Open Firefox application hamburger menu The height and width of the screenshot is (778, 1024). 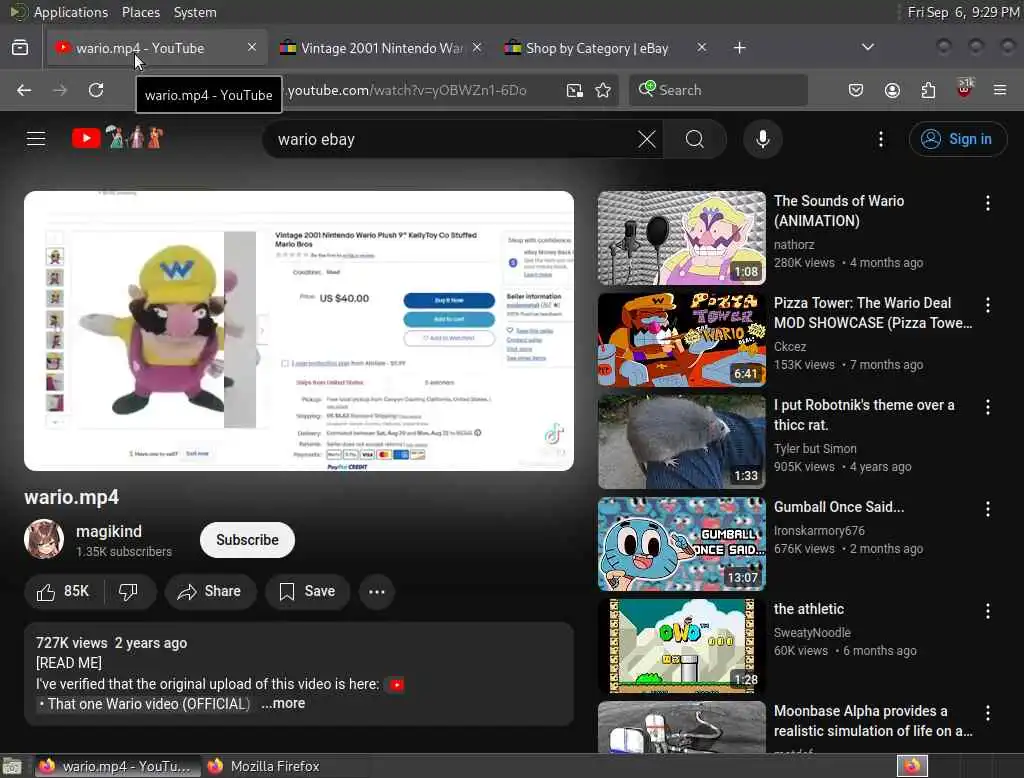[1000, 90]
